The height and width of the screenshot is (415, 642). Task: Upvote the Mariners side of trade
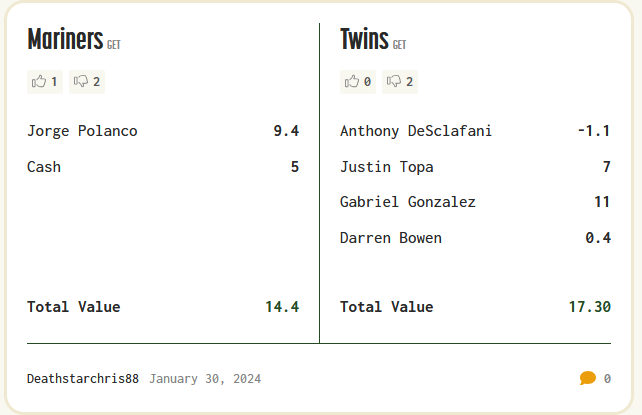45,81
